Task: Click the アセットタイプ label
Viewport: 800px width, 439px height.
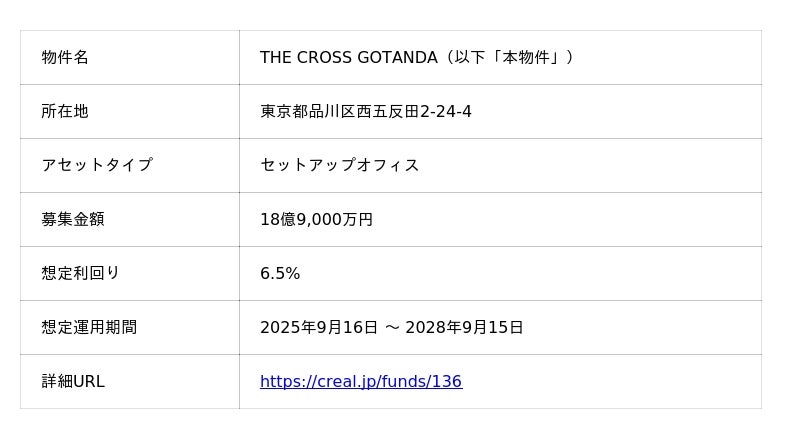Action: coord(97,165)
